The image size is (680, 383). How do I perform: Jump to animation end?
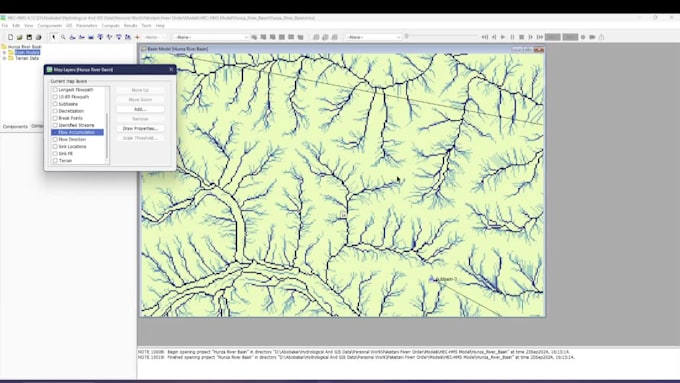click(540, 37)
